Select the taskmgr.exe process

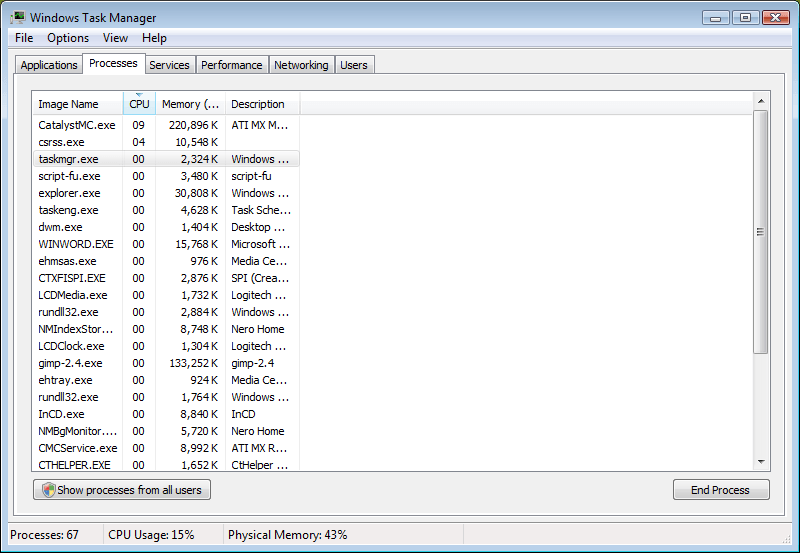[x=166, y=159]
